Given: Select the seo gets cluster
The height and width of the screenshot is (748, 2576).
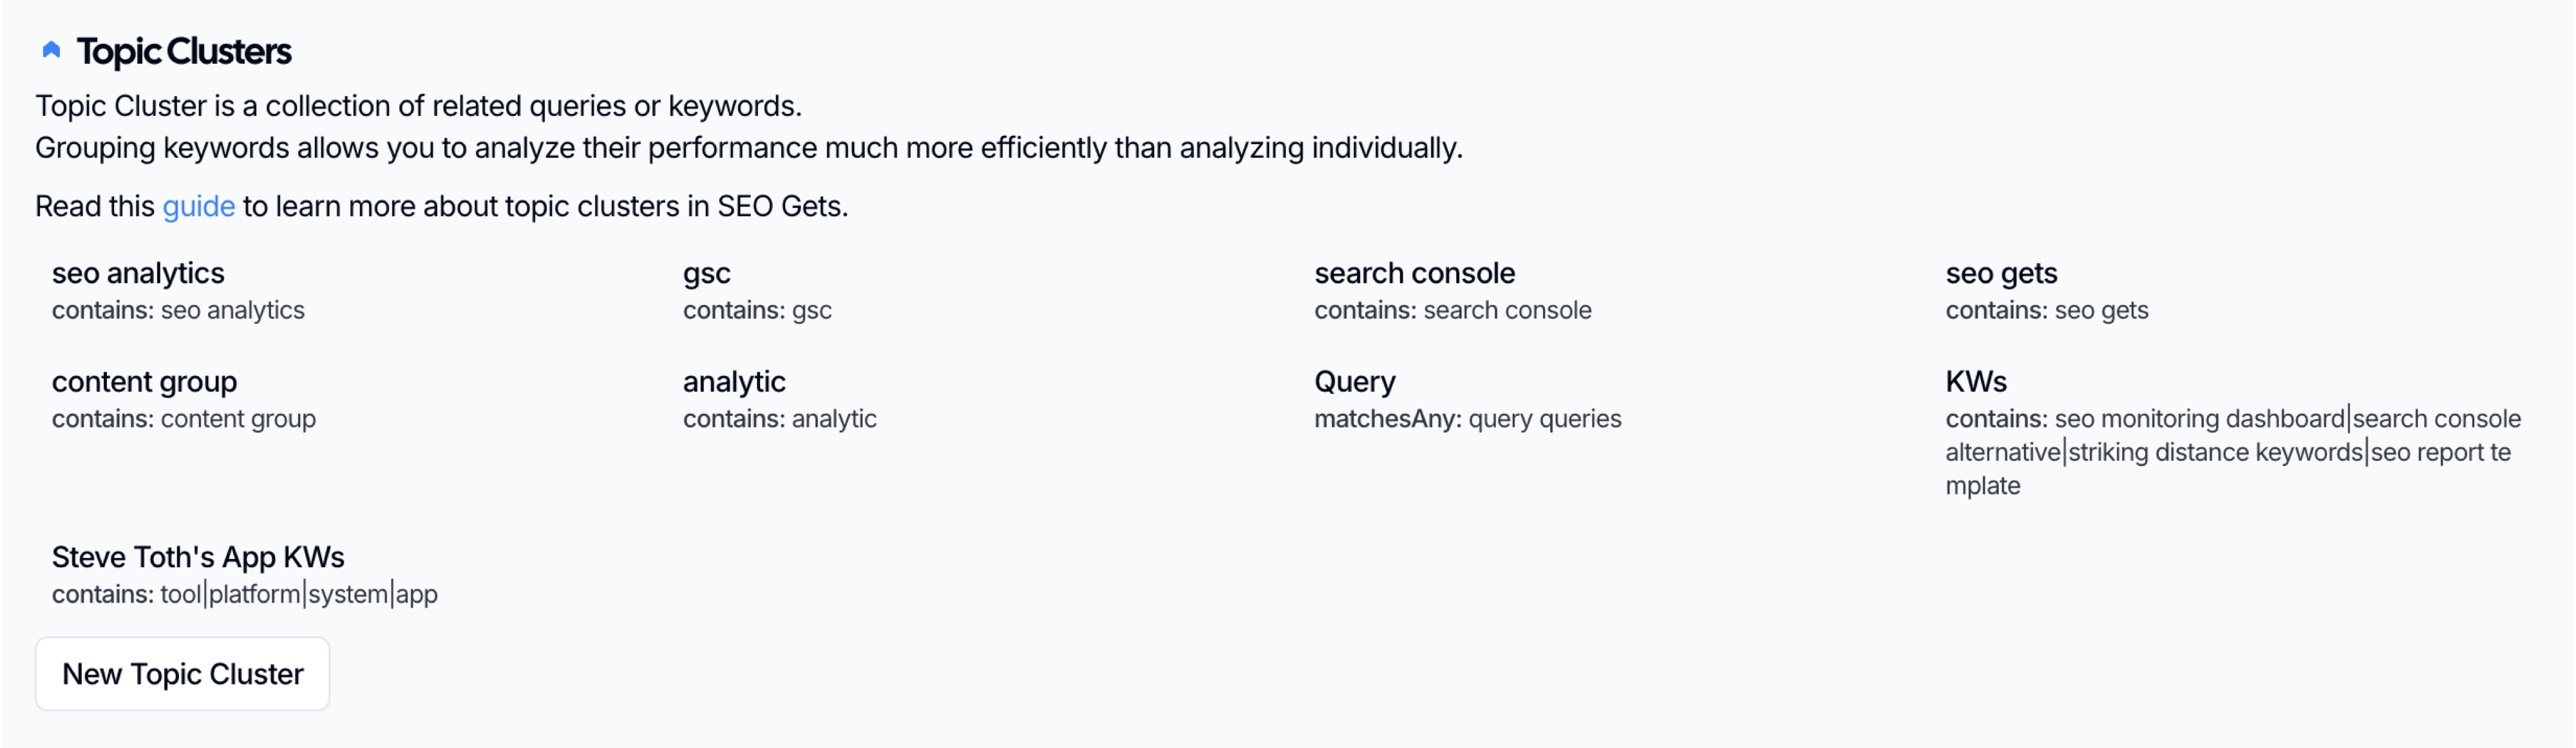Looking at the screenshot, I should tap(2000, 273).
